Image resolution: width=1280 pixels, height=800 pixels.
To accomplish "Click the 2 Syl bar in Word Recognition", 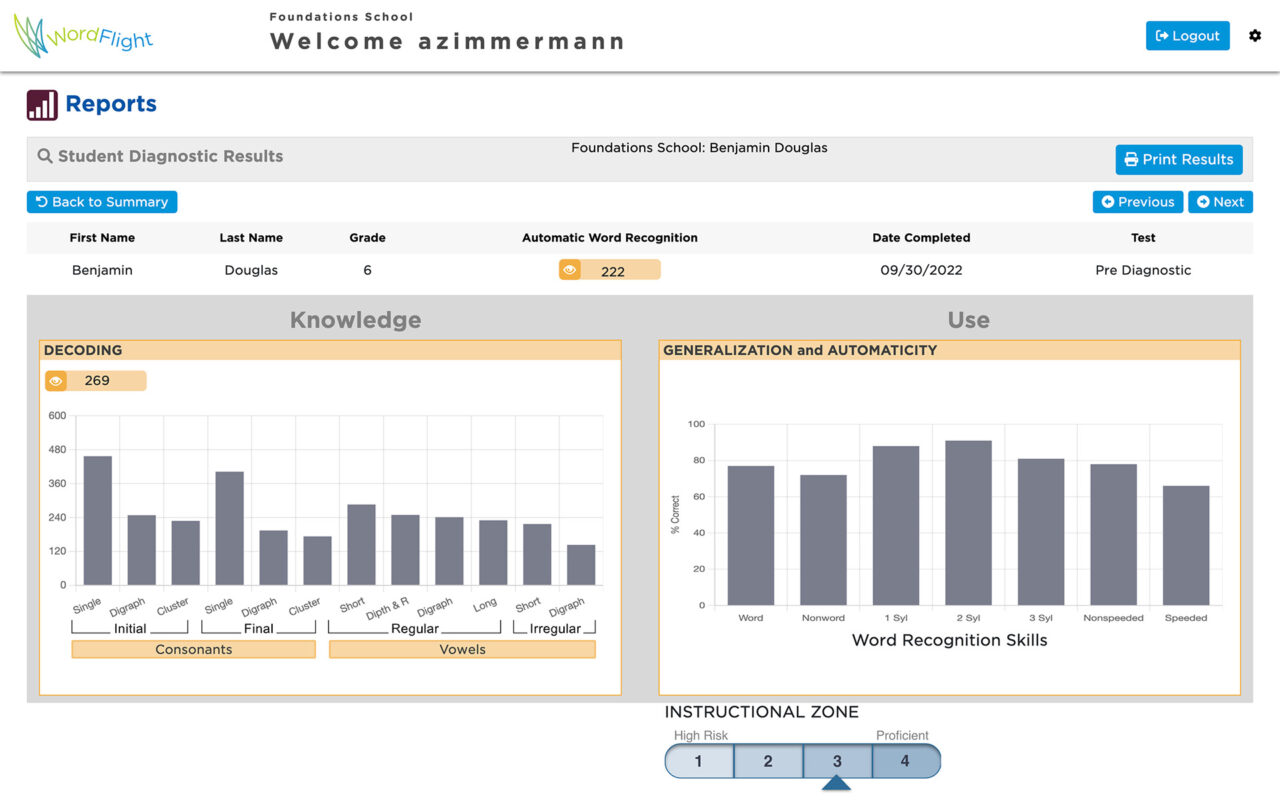I will [x=968, y=523].
